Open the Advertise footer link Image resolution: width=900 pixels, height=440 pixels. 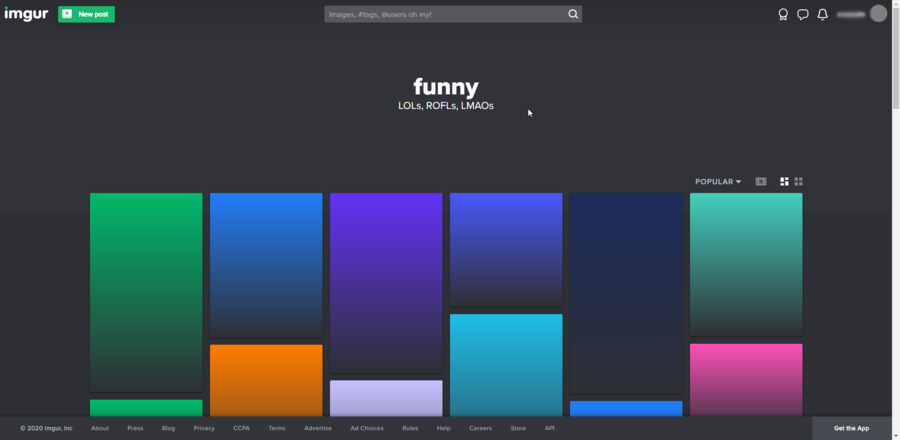[318, 428]
